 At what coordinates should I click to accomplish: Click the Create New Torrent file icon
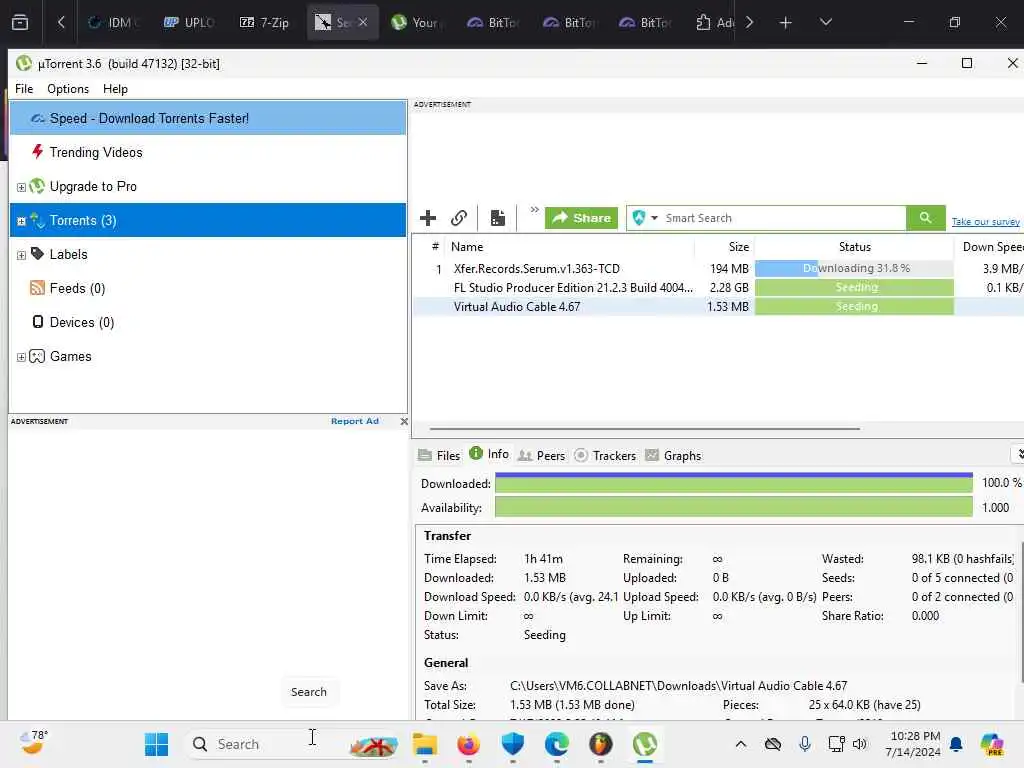(498, 218)
